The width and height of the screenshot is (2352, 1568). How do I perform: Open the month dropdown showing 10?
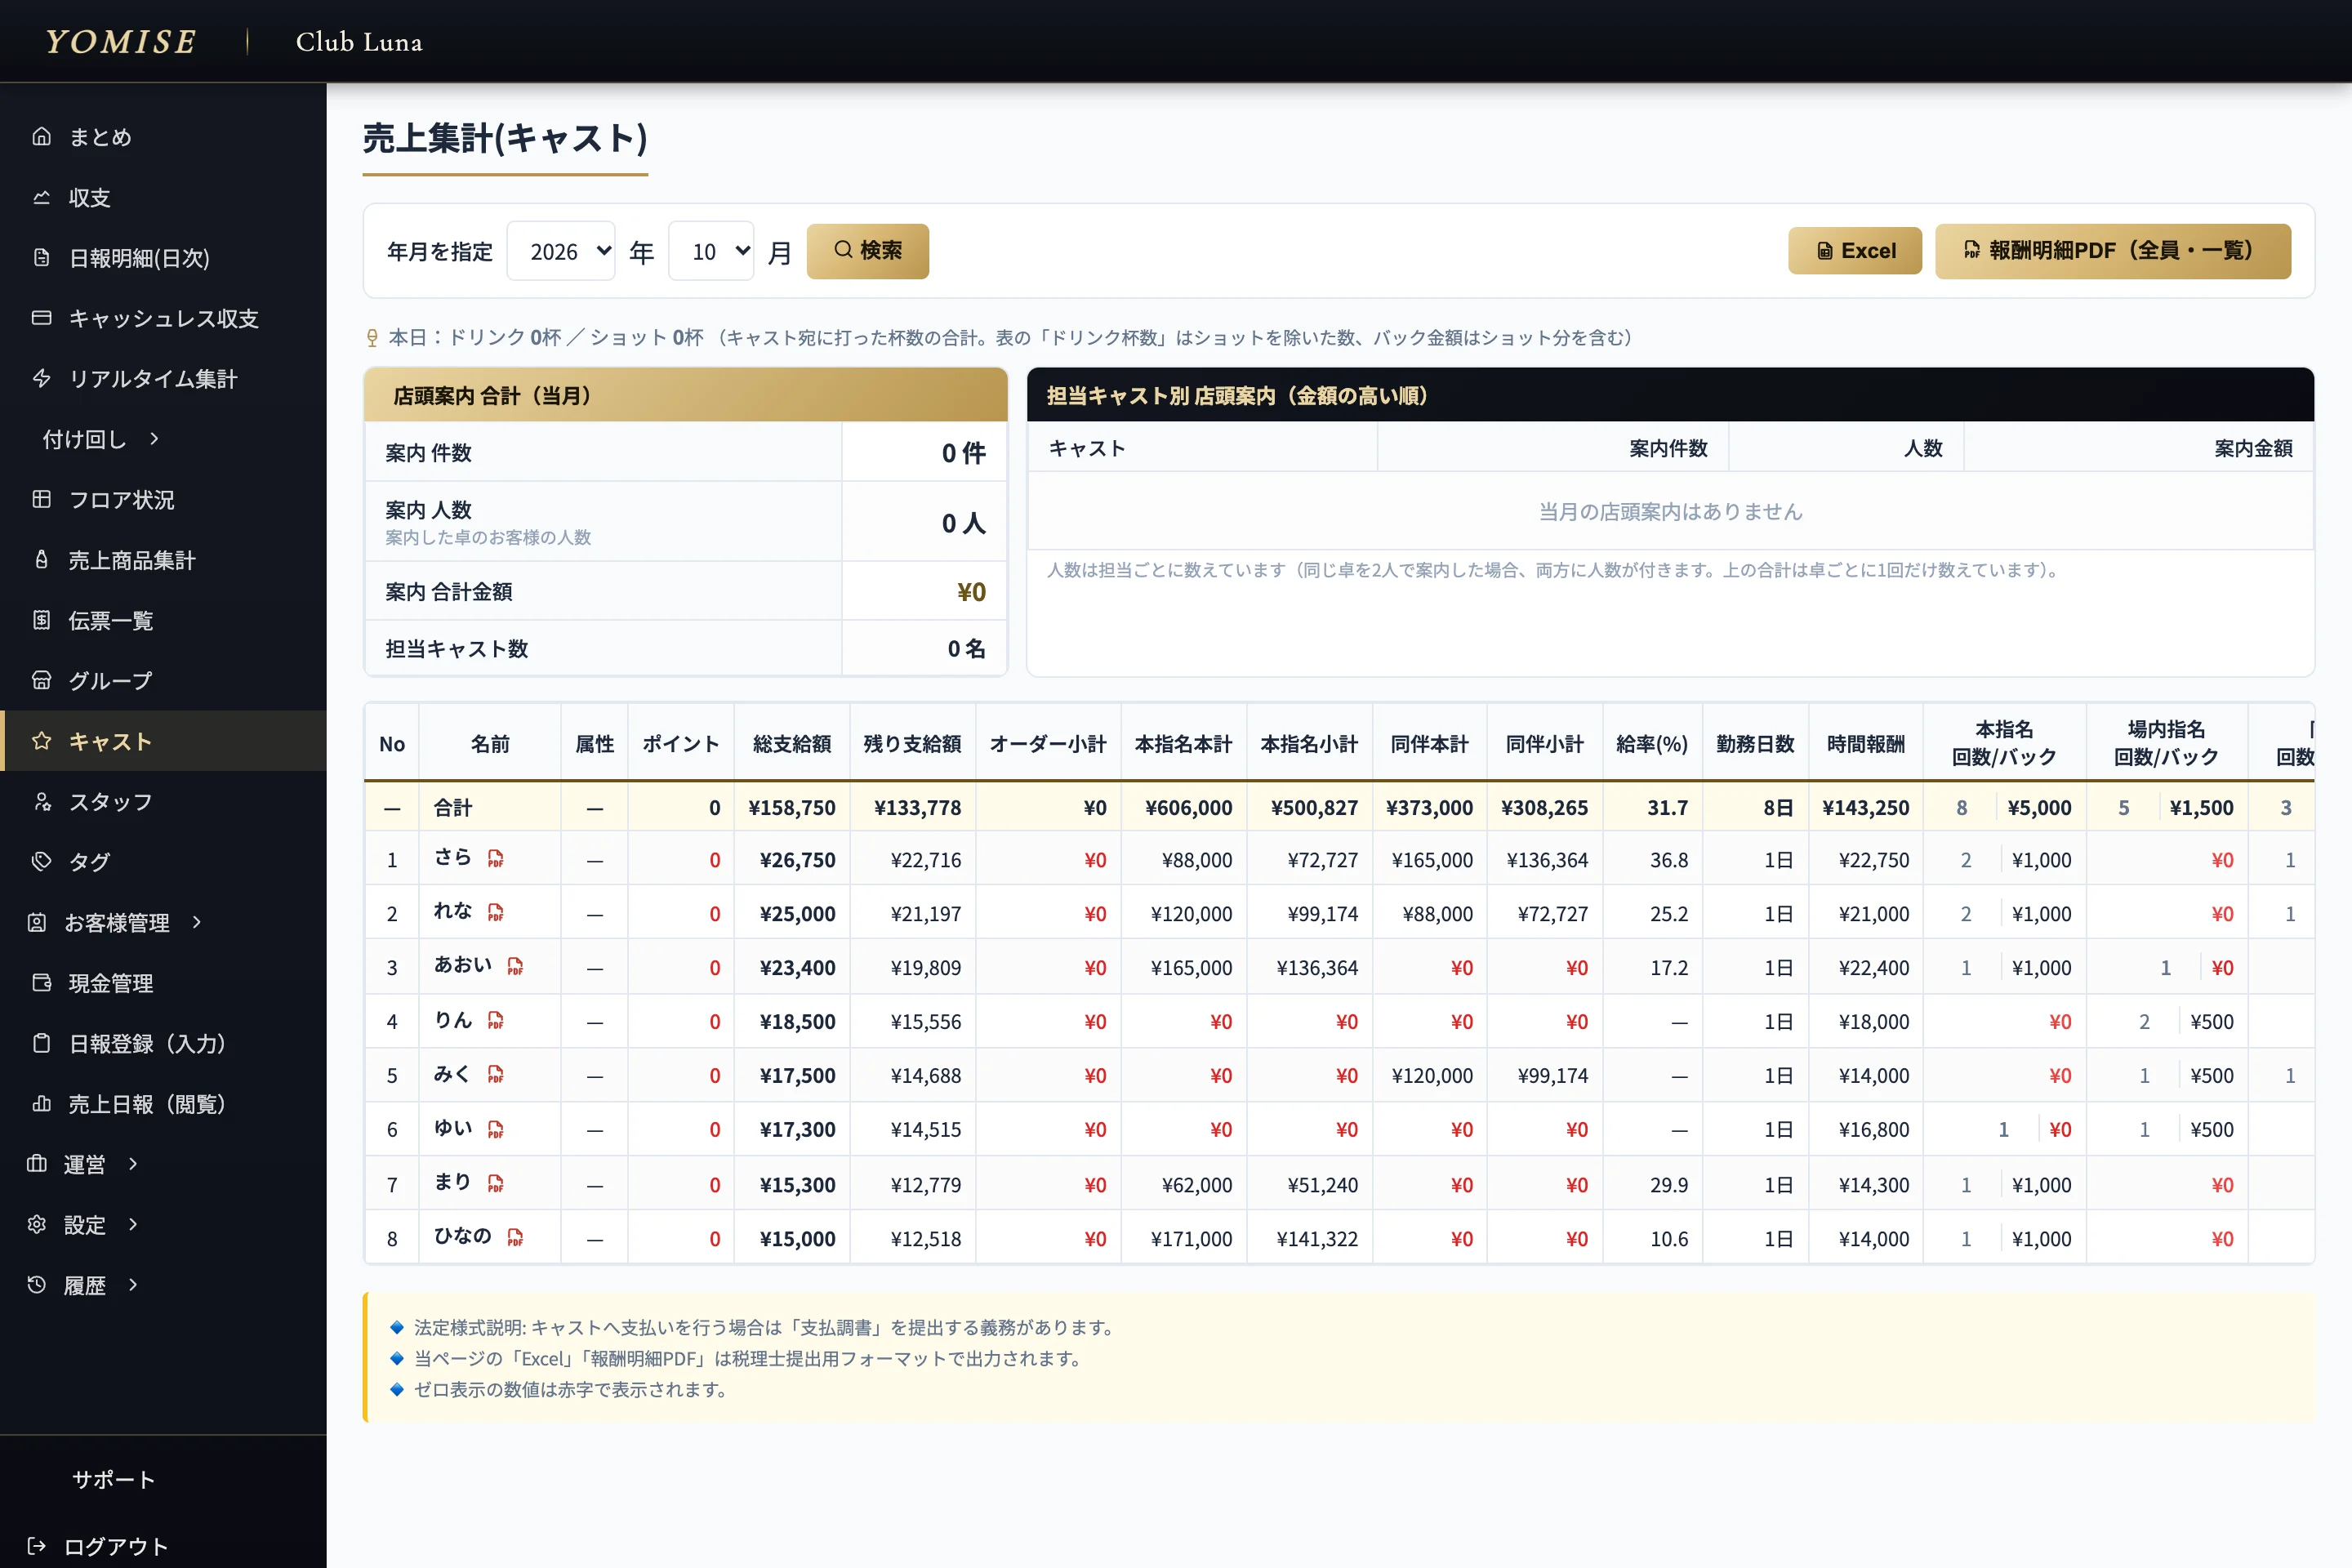711,251
